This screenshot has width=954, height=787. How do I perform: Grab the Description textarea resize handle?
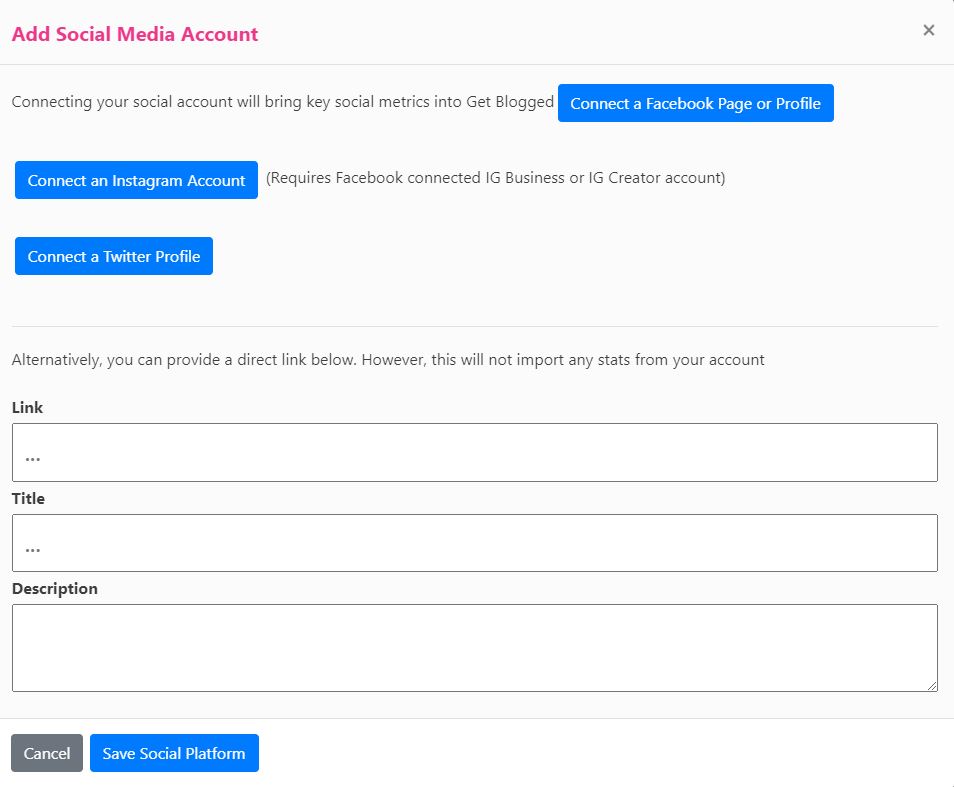point(932,686)
